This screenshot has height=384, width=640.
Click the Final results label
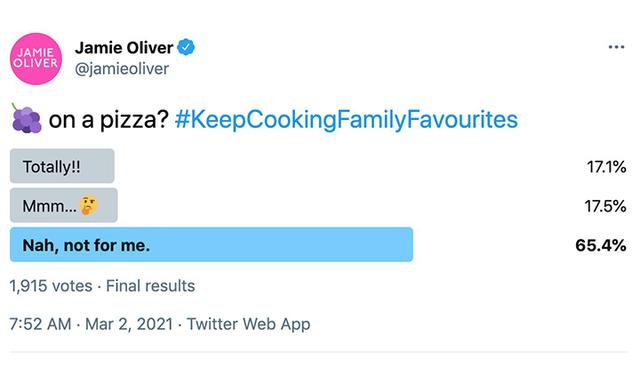click(150, 286)
